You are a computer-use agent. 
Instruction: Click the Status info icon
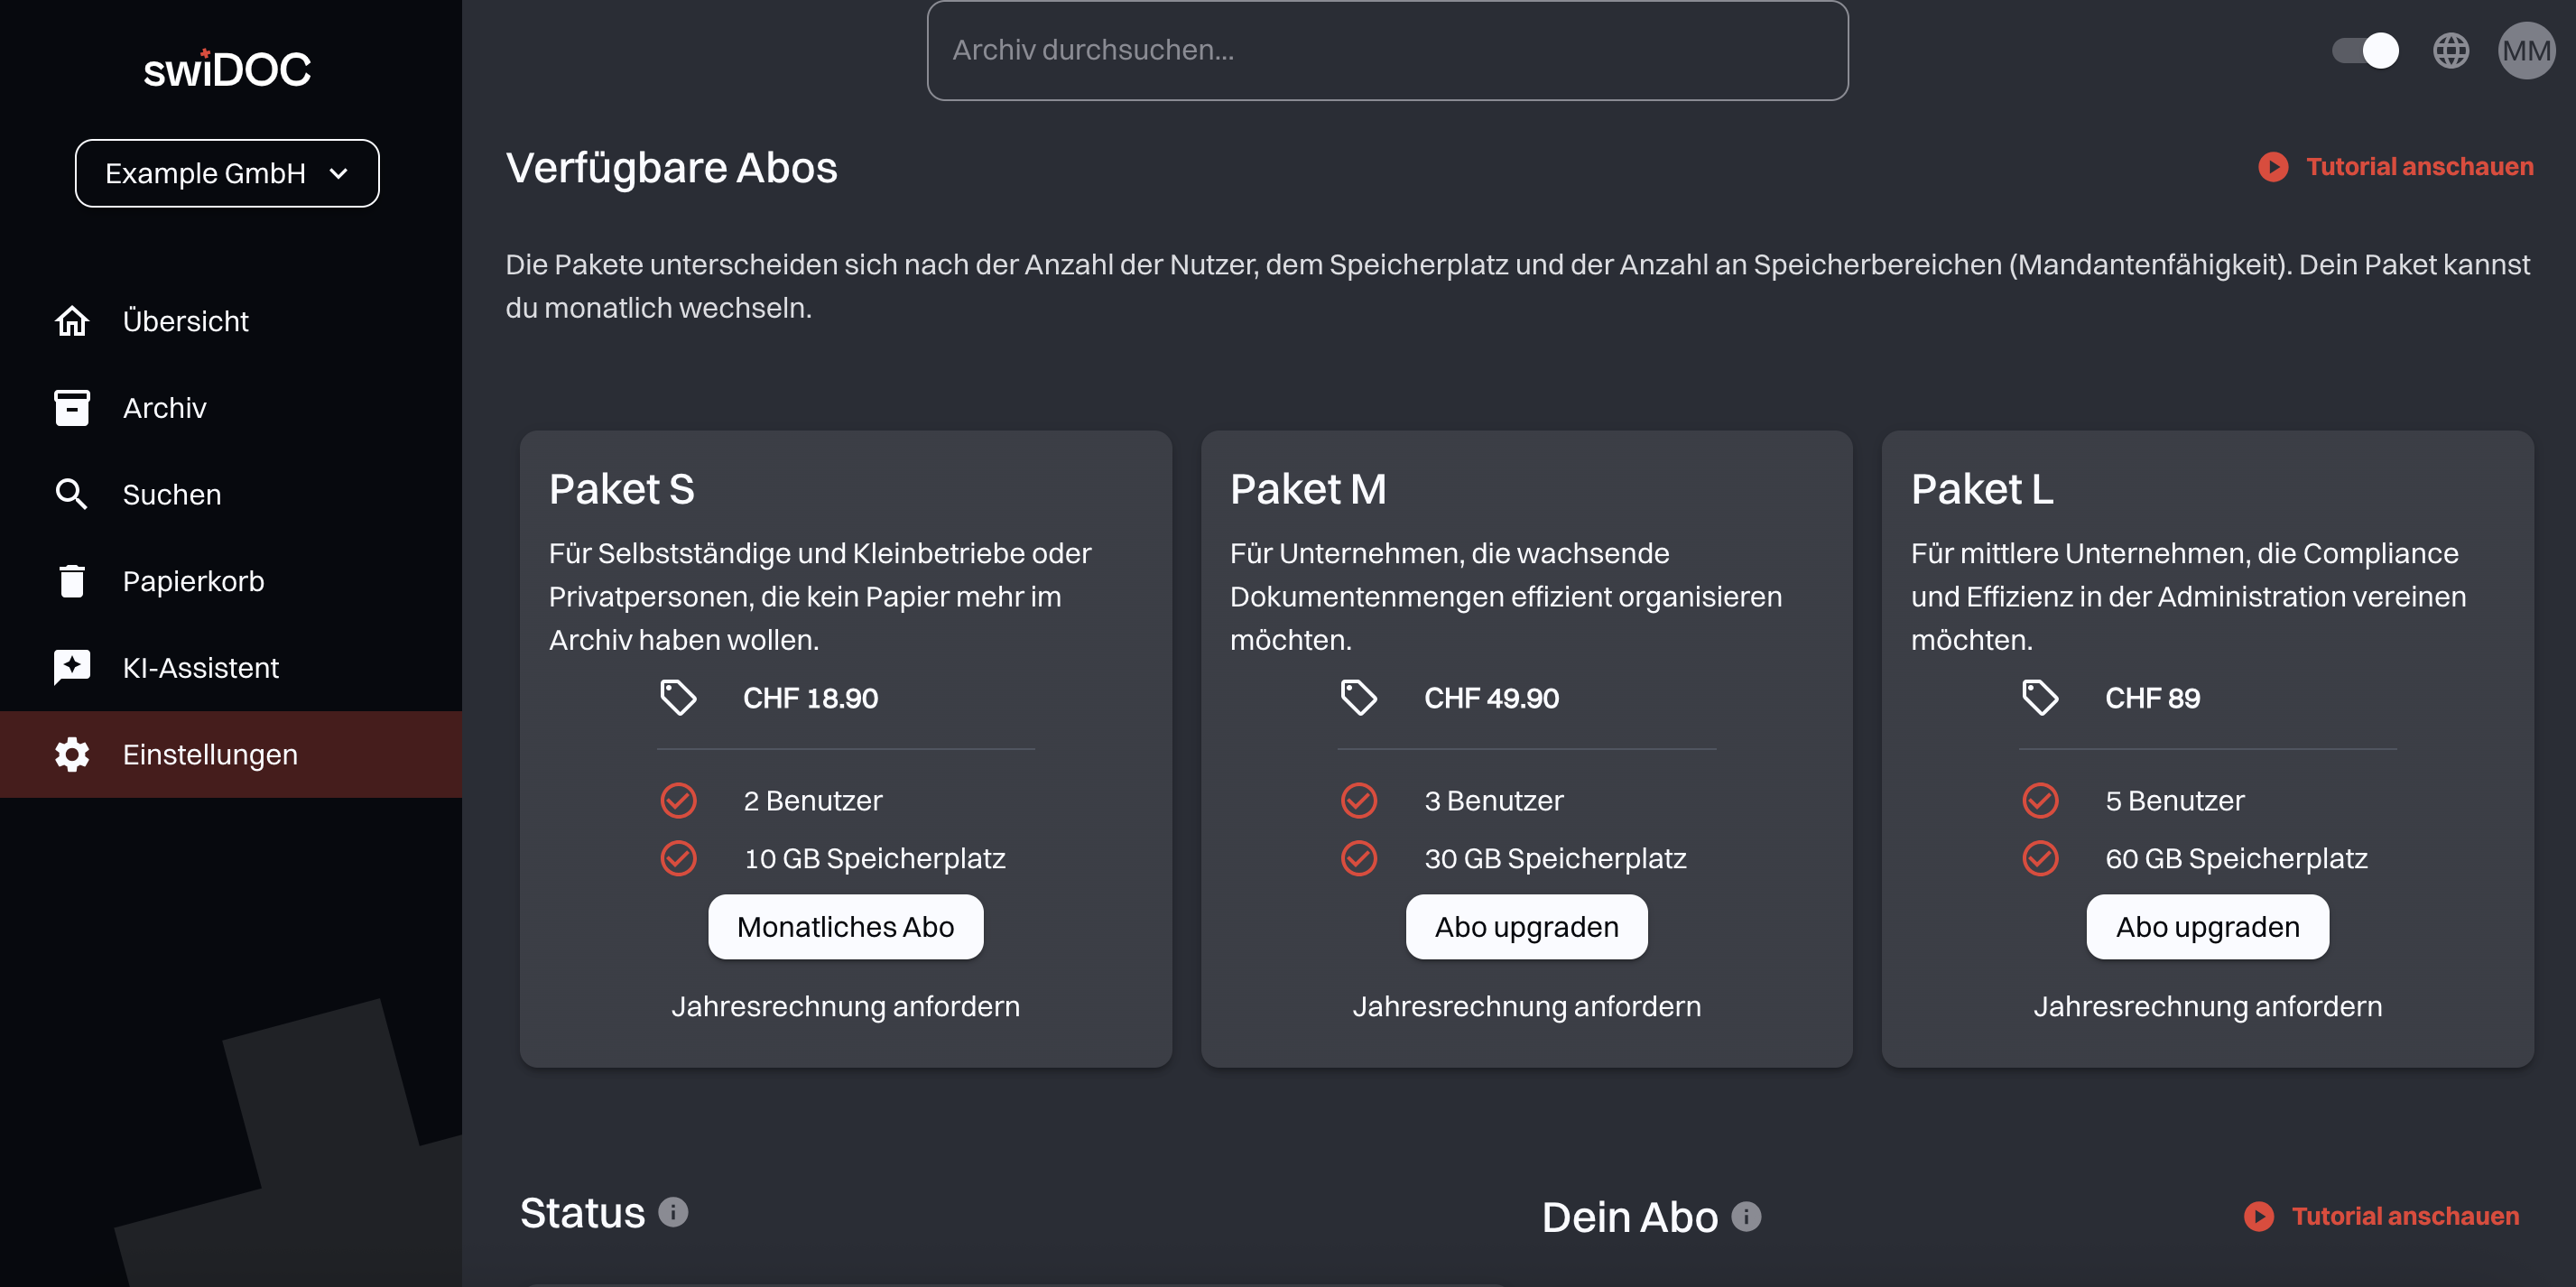673,1212
